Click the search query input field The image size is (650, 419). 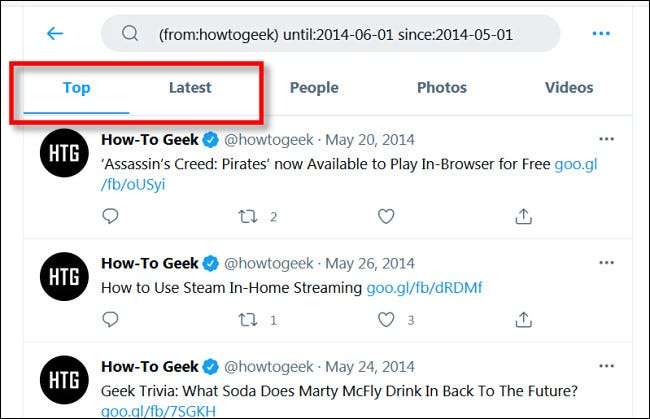(335, 34)
